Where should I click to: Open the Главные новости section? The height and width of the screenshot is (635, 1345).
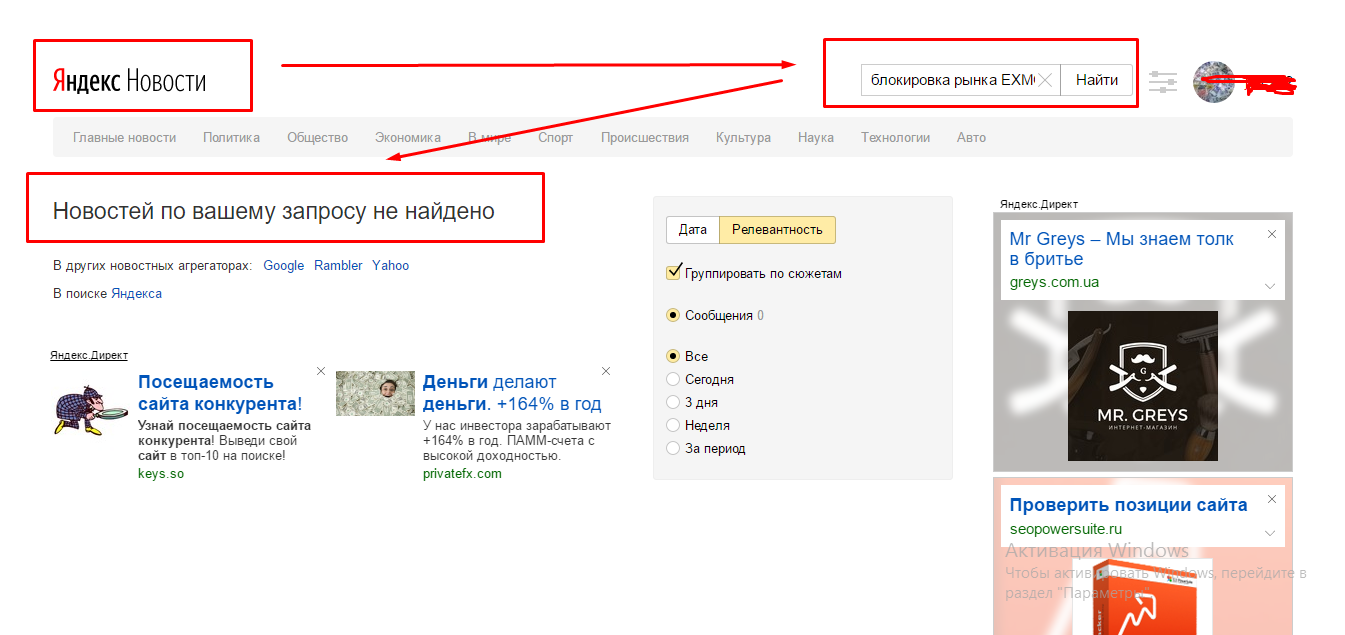(x=124, y=138)
